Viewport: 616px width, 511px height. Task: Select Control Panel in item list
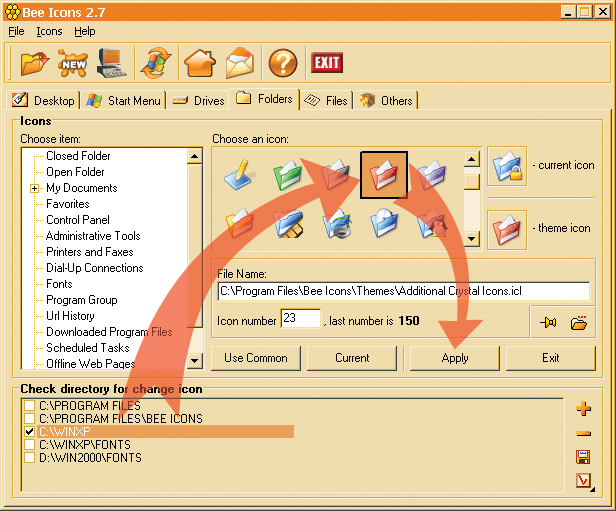click(x=78, y=220)
